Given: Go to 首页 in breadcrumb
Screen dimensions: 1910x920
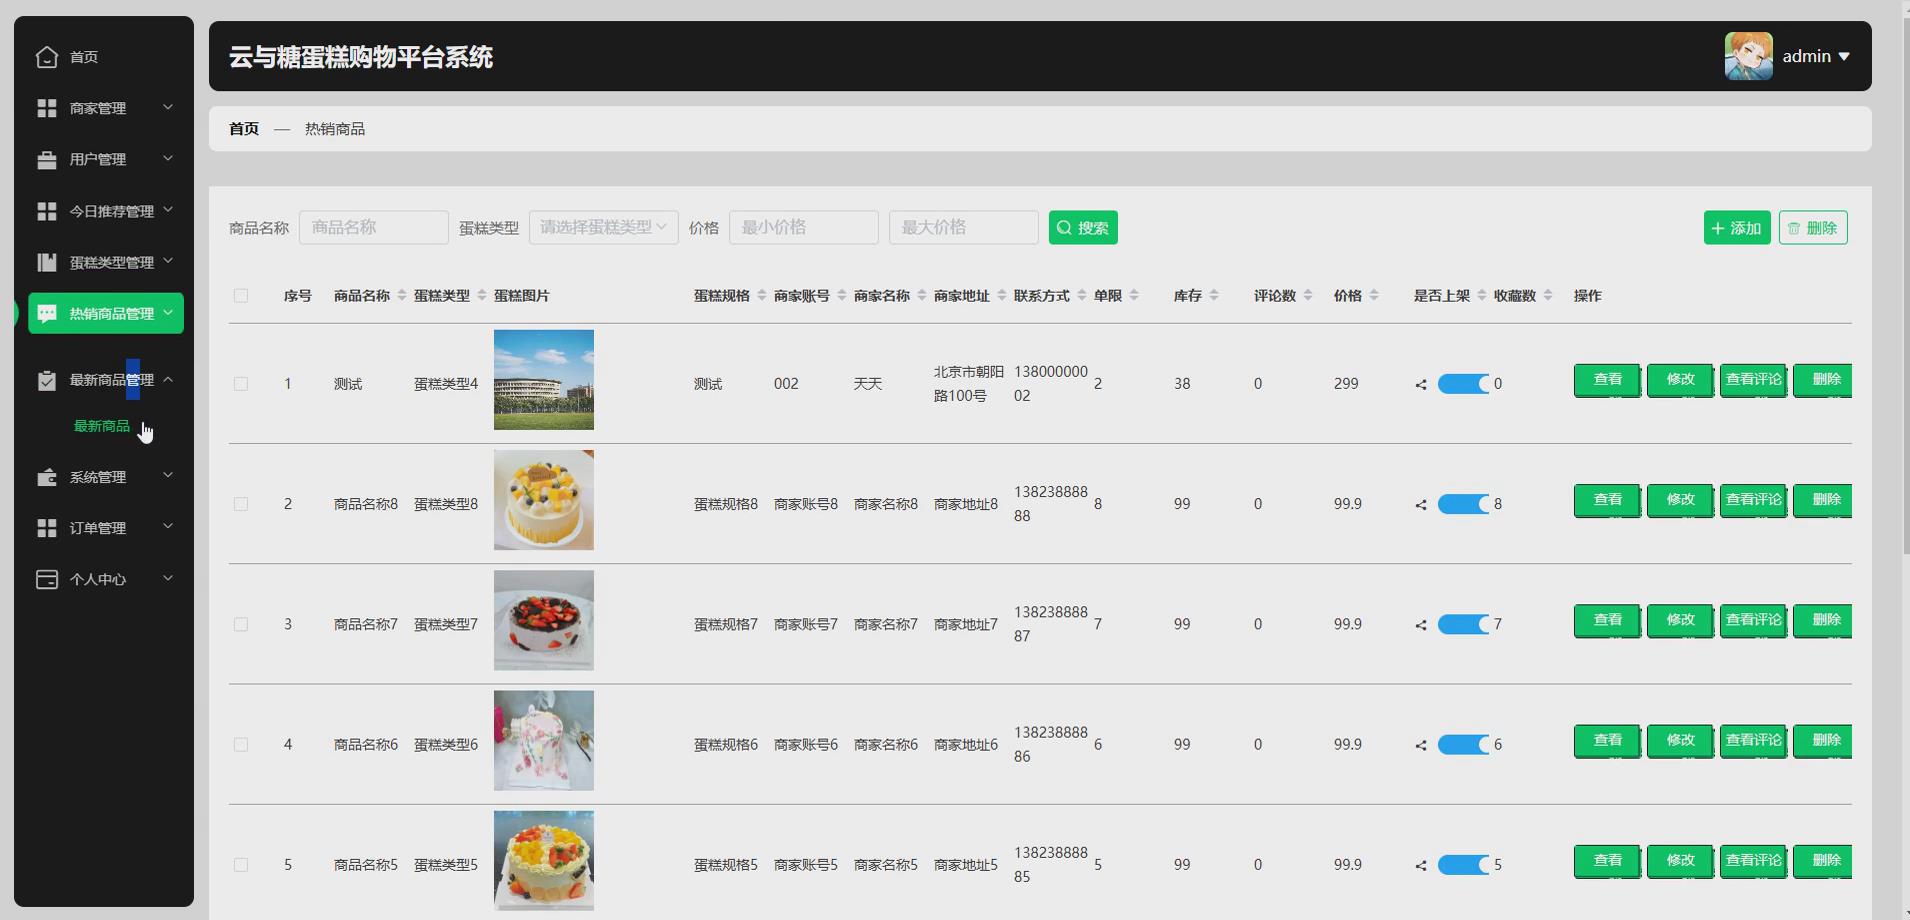Looking at the screenshot, I should point(244,129).
